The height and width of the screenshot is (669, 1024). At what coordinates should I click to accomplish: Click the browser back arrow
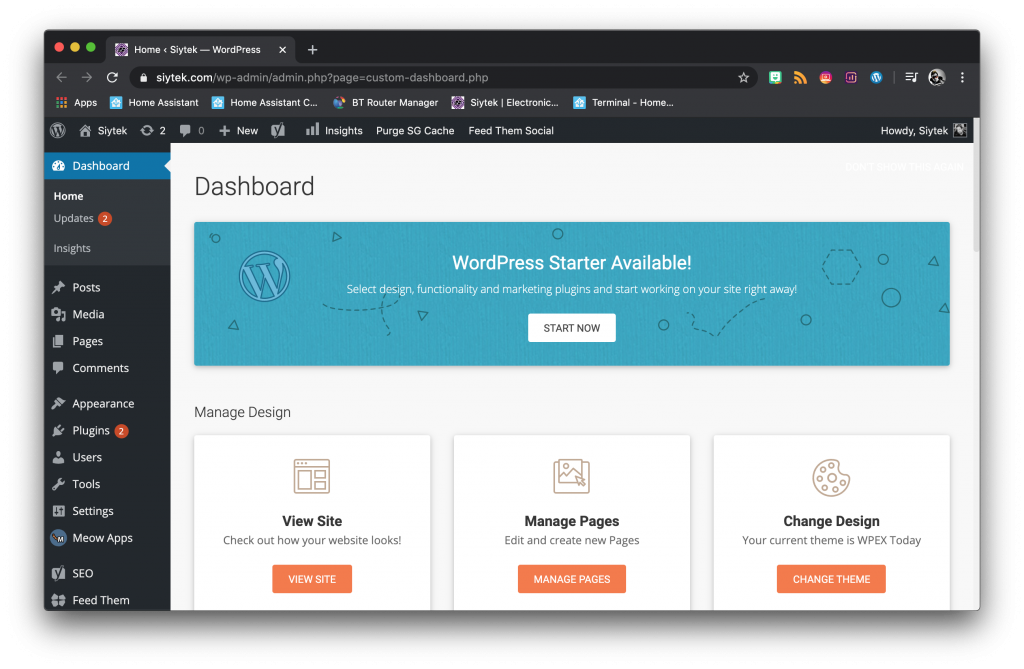pos(61,77)
